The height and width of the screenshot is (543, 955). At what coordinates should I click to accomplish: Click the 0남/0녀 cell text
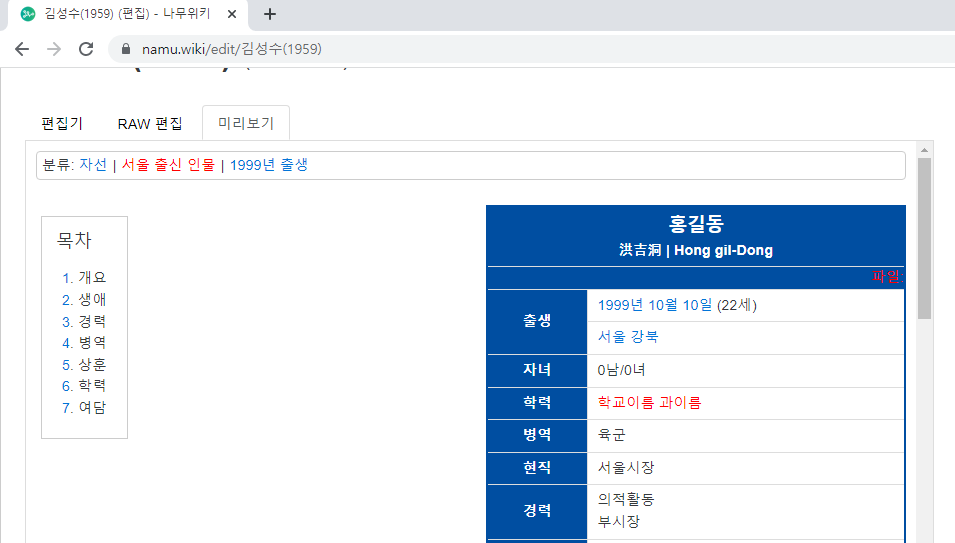click(x=621, y=370)
